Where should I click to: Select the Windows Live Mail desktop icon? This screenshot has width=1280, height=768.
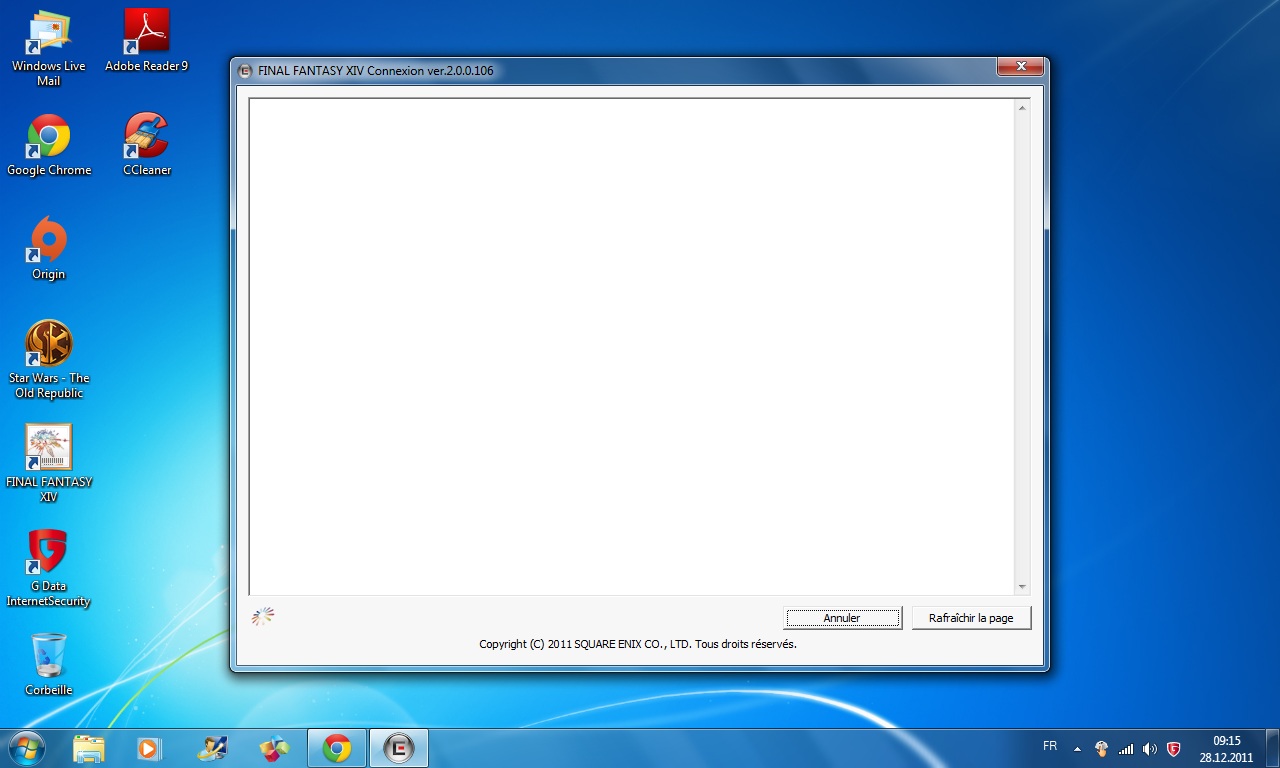pyautogui.click(x=48, y=48)
